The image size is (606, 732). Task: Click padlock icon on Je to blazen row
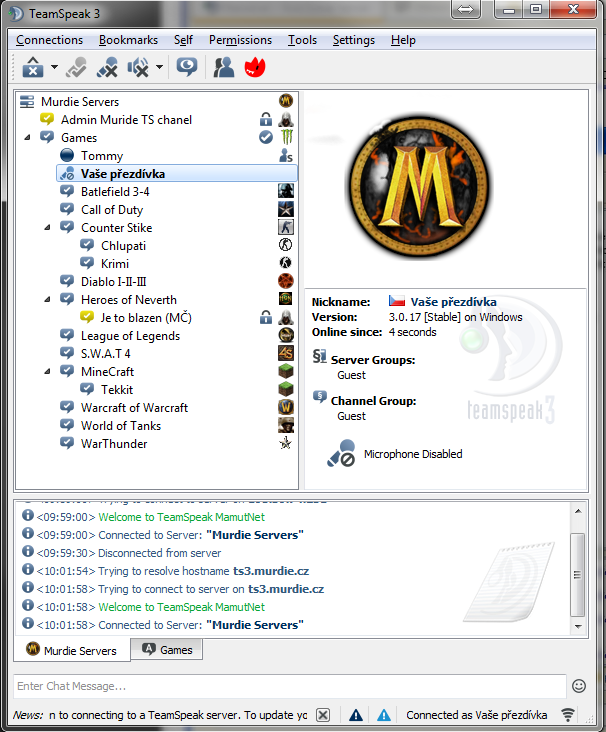[x=266, y=317]
